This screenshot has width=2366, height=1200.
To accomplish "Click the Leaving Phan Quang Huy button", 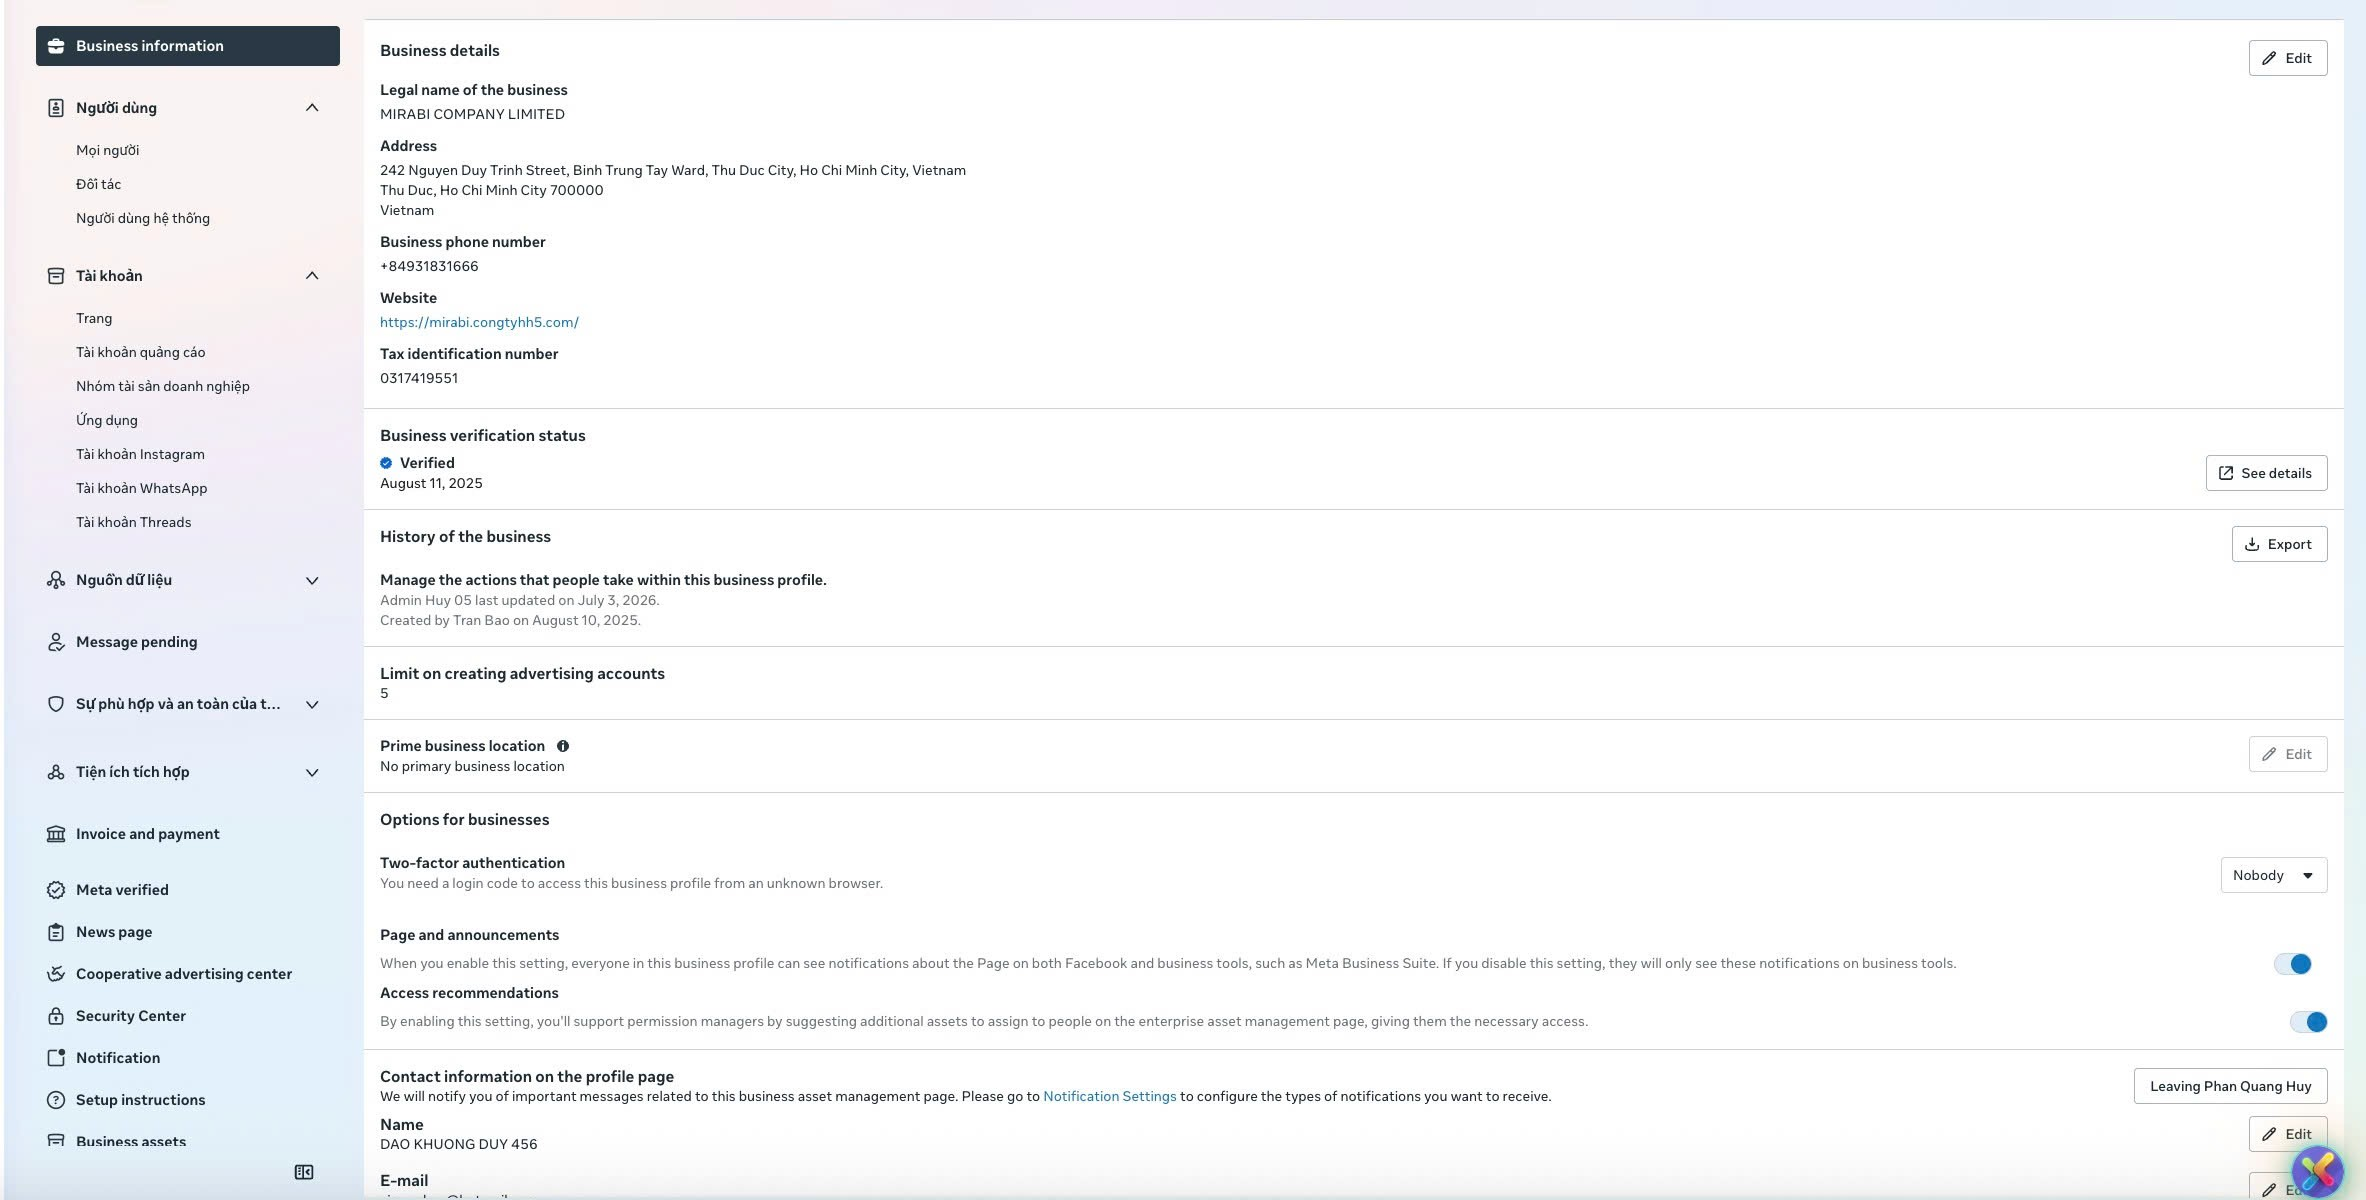I will point(2231,1086).
